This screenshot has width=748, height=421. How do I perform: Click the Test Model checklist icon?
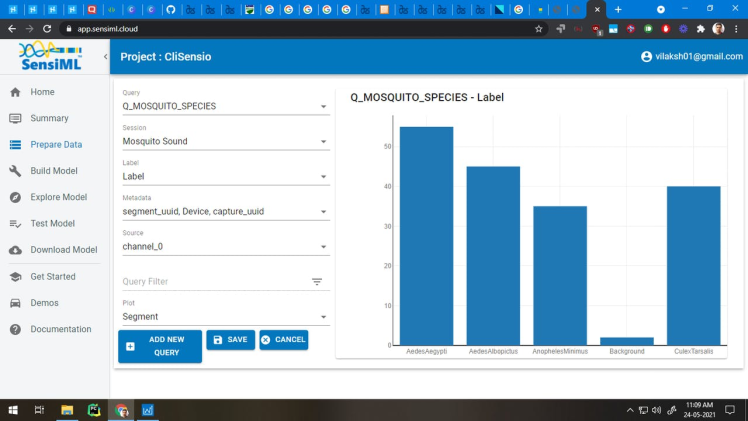click(x=15, y=224)
